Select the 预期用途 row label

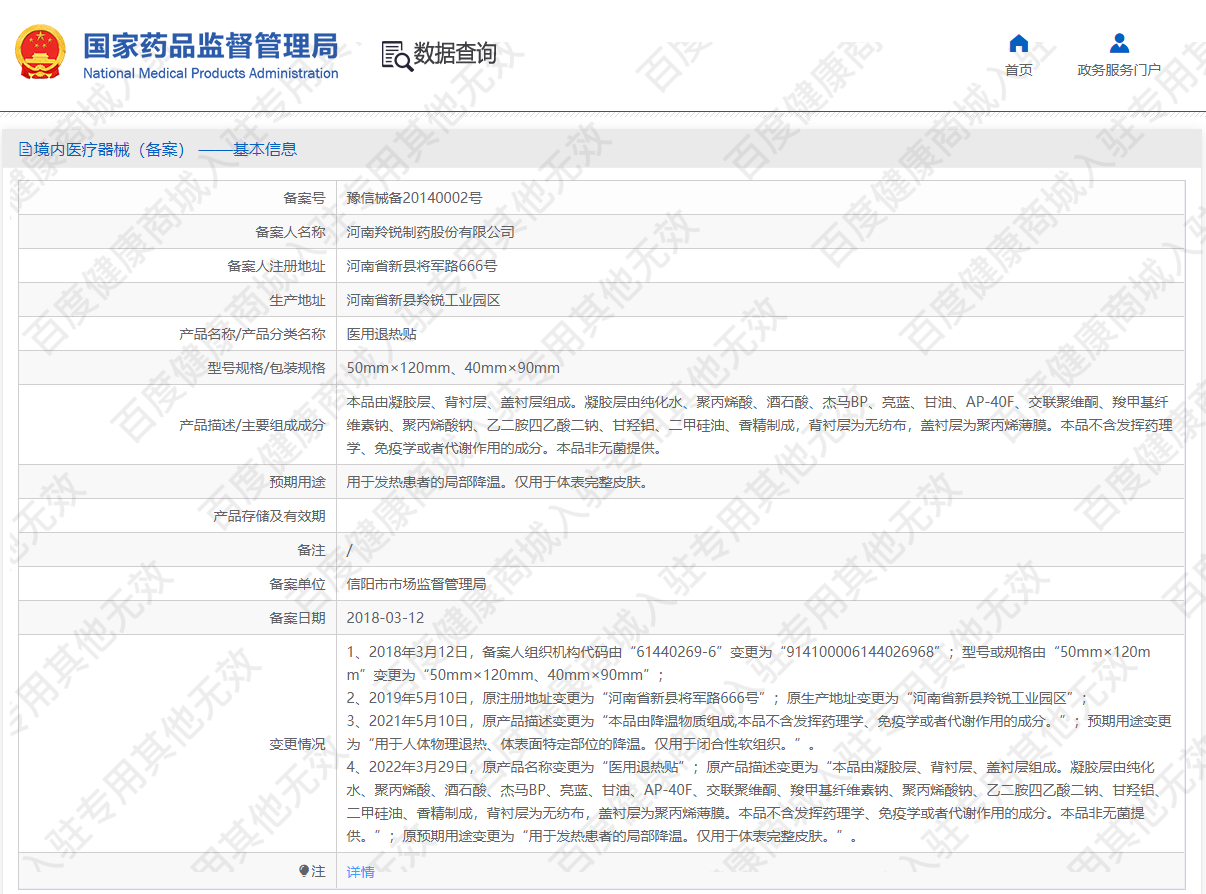298,482
